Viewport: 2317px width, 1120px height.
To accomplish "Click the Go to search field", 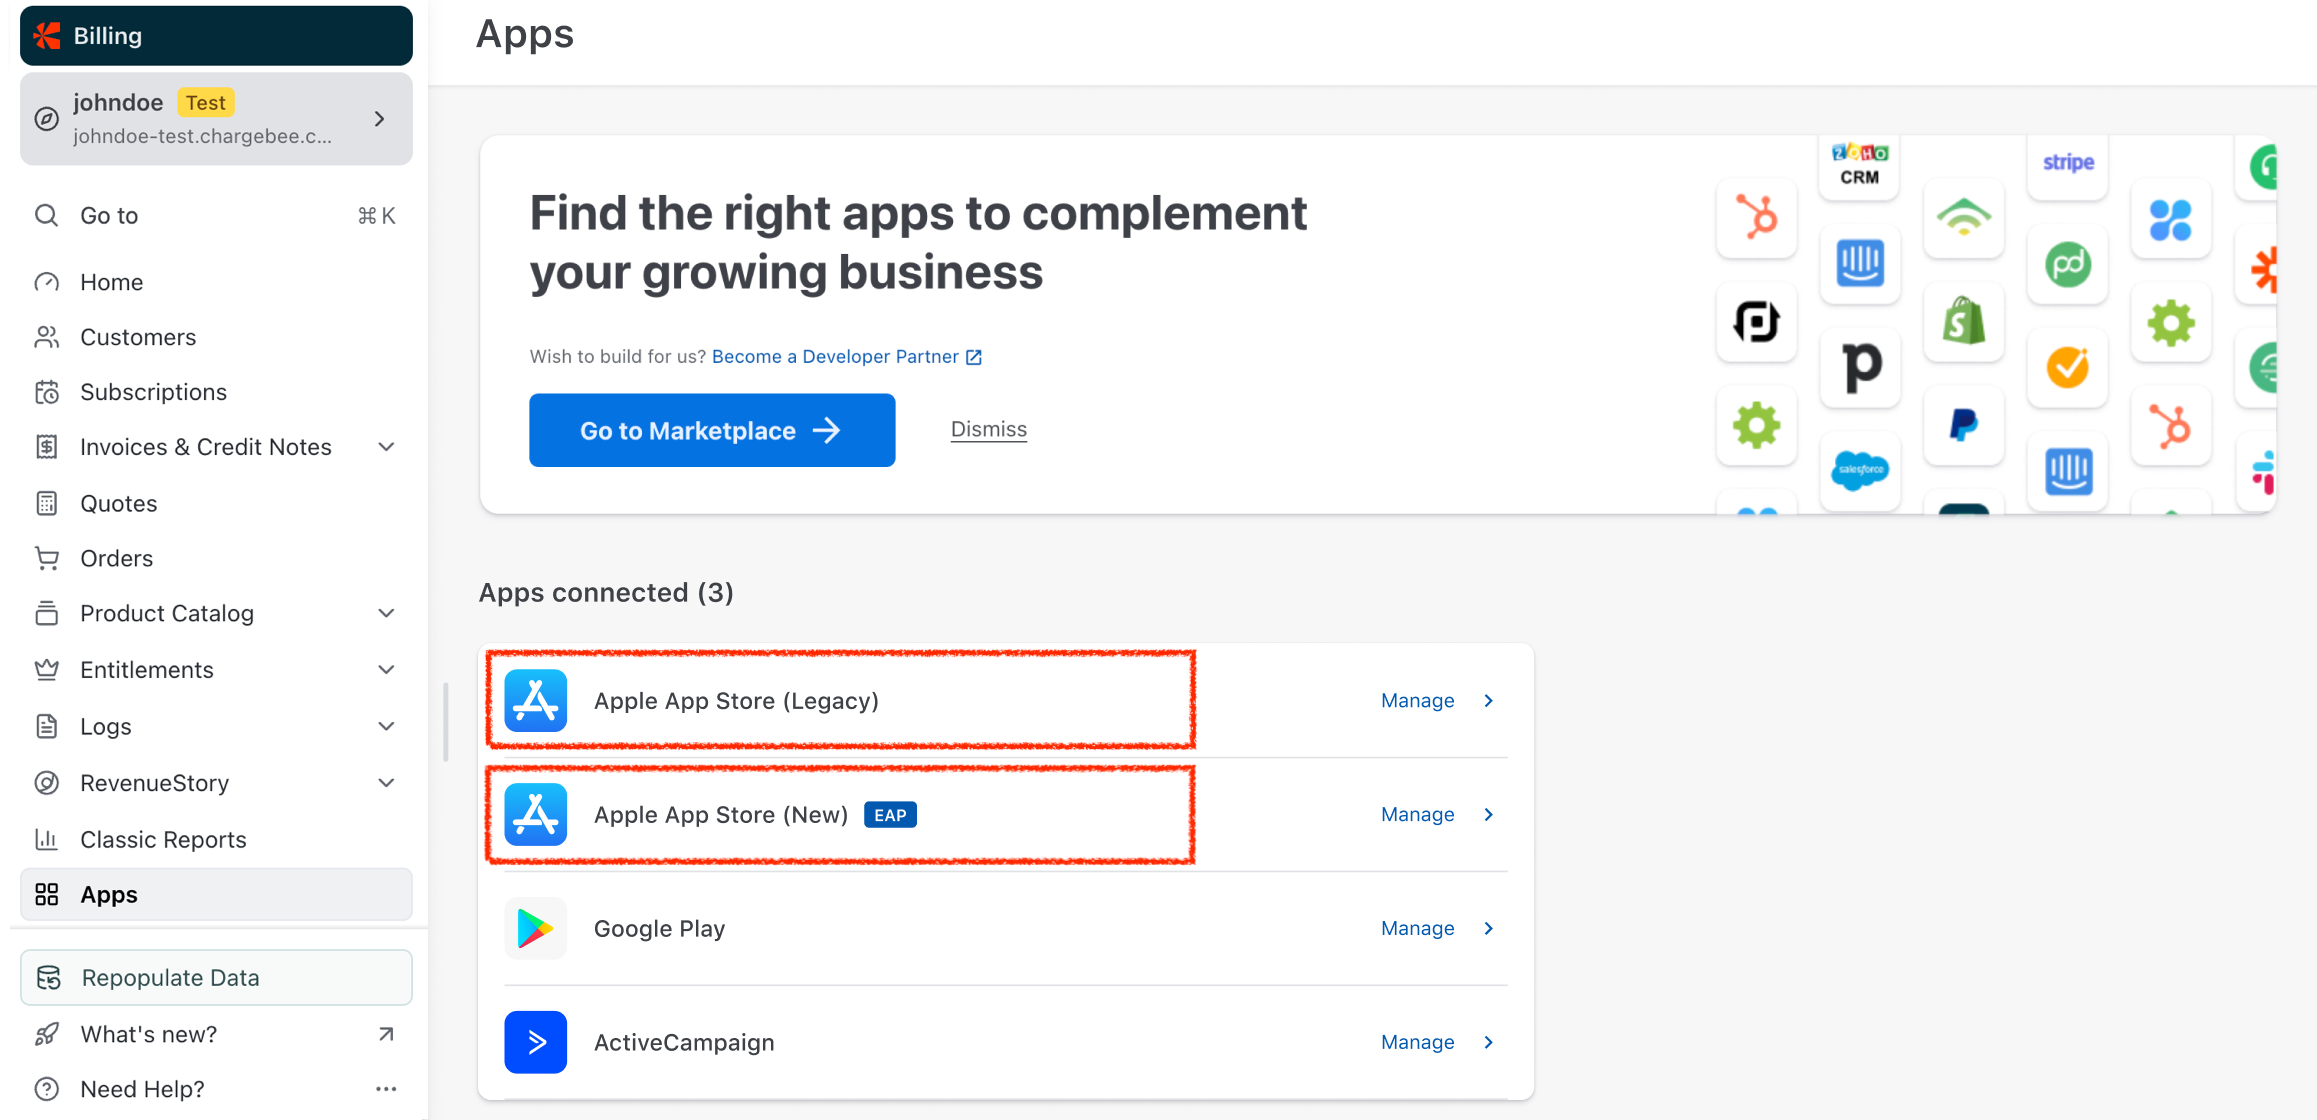I will click(x=215, y=216).
